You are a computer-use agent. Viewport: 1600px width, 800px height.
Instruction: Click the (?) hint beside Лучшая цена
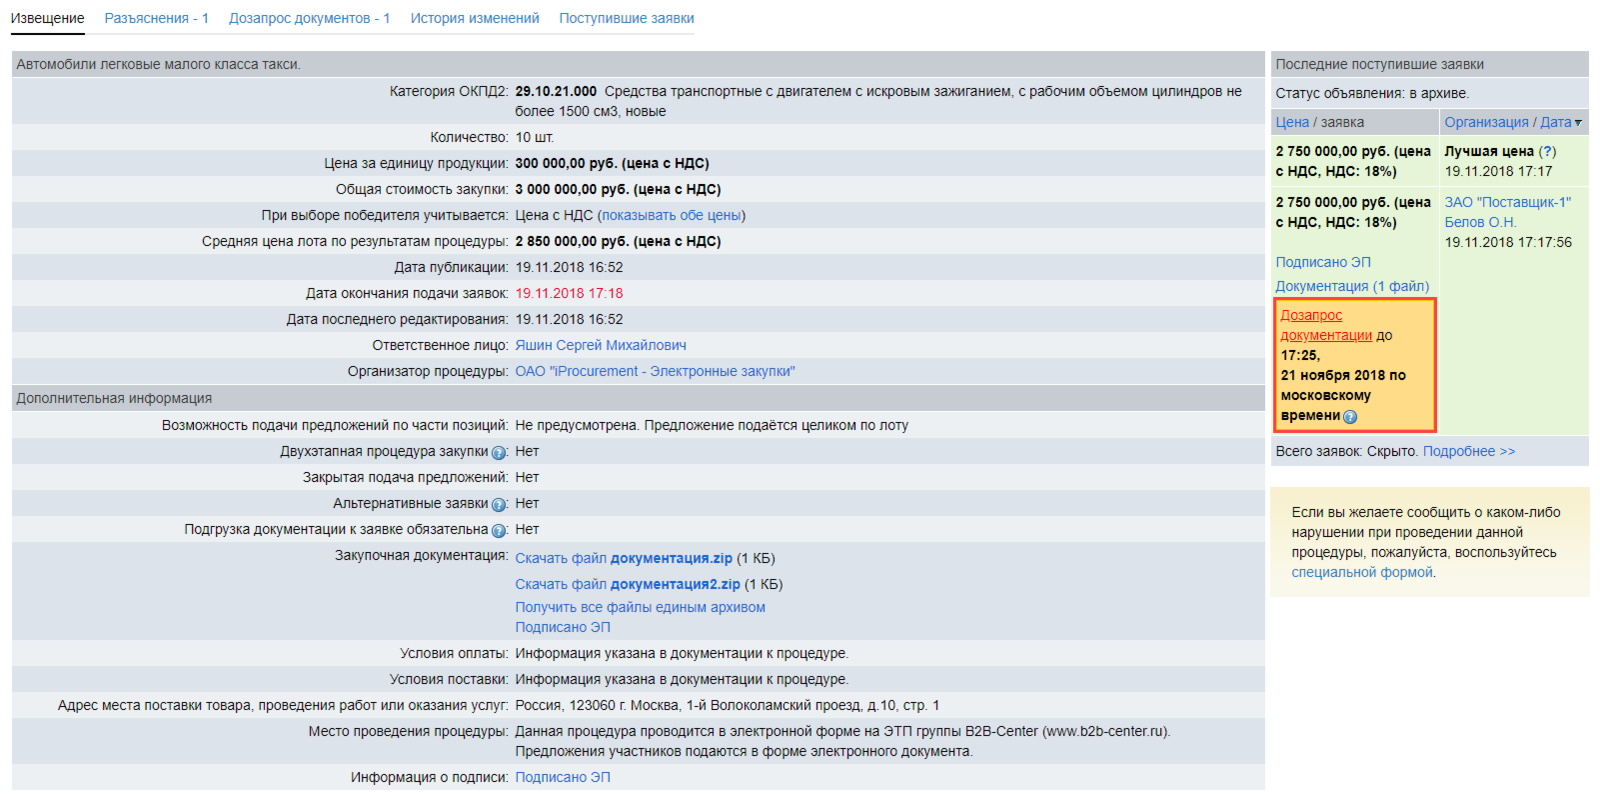1547,151
